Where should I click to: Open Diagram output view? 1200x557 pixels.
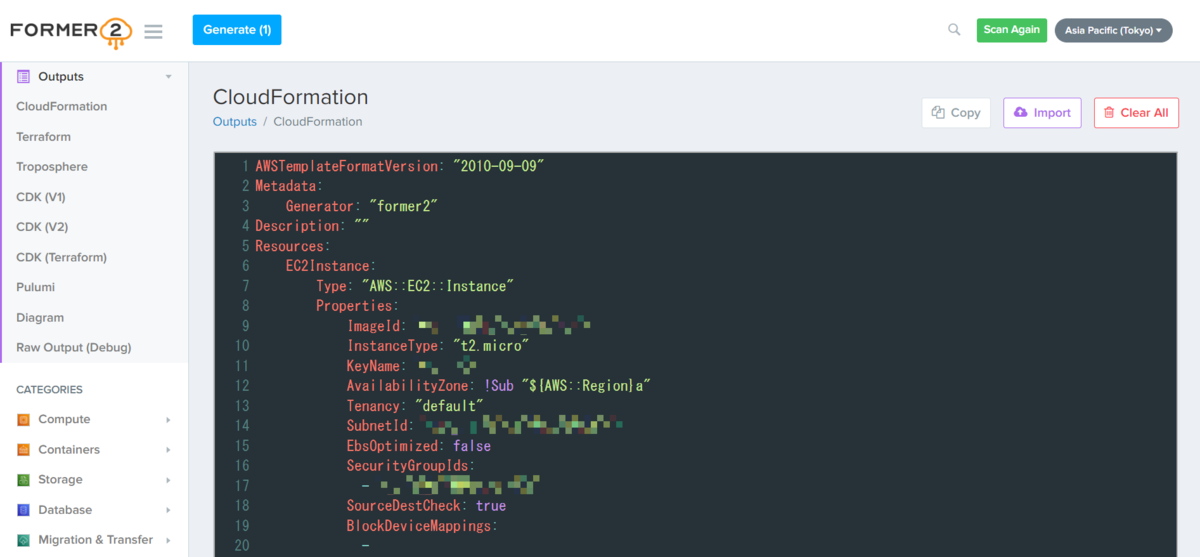tap(40, 317)
